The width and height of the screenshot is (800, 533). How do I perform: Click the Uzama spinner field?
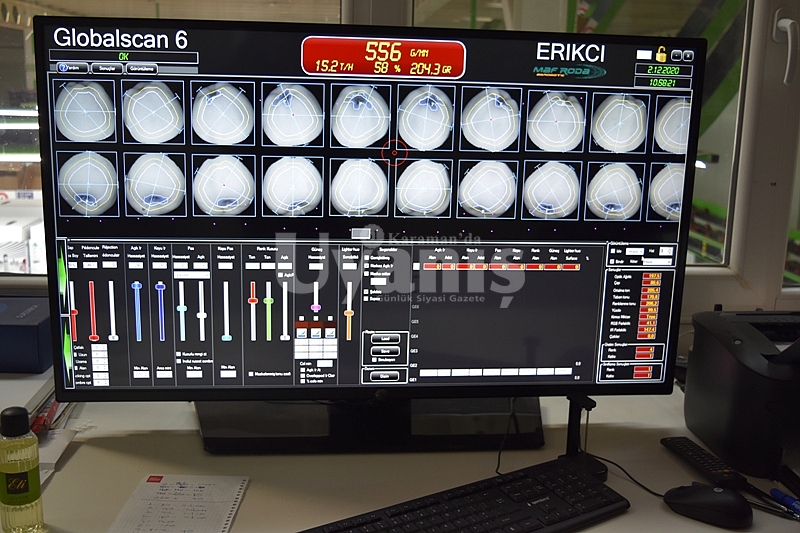pyautogui.click(x=100, y=361)
